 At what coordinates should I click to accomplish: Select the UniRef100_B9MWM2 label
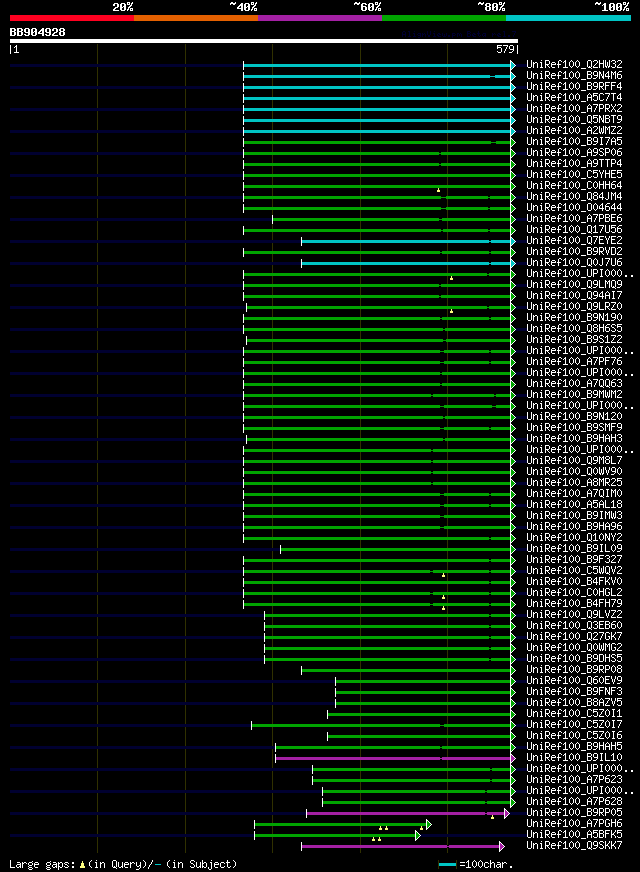click(574, 394)
